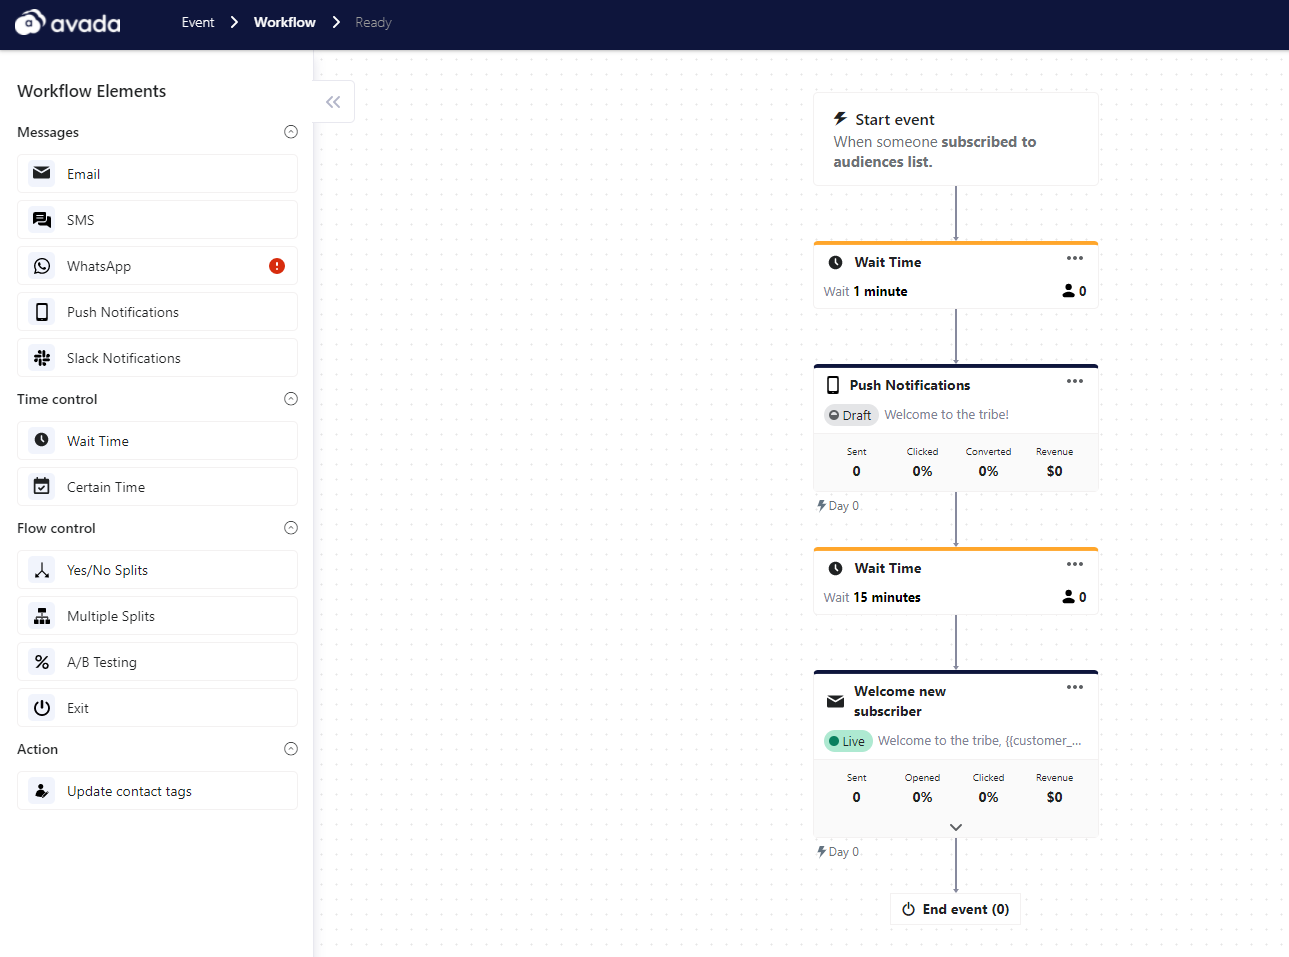
Task: Expand chevron under Welcome new subscriber stats
Action: point(956,827)
